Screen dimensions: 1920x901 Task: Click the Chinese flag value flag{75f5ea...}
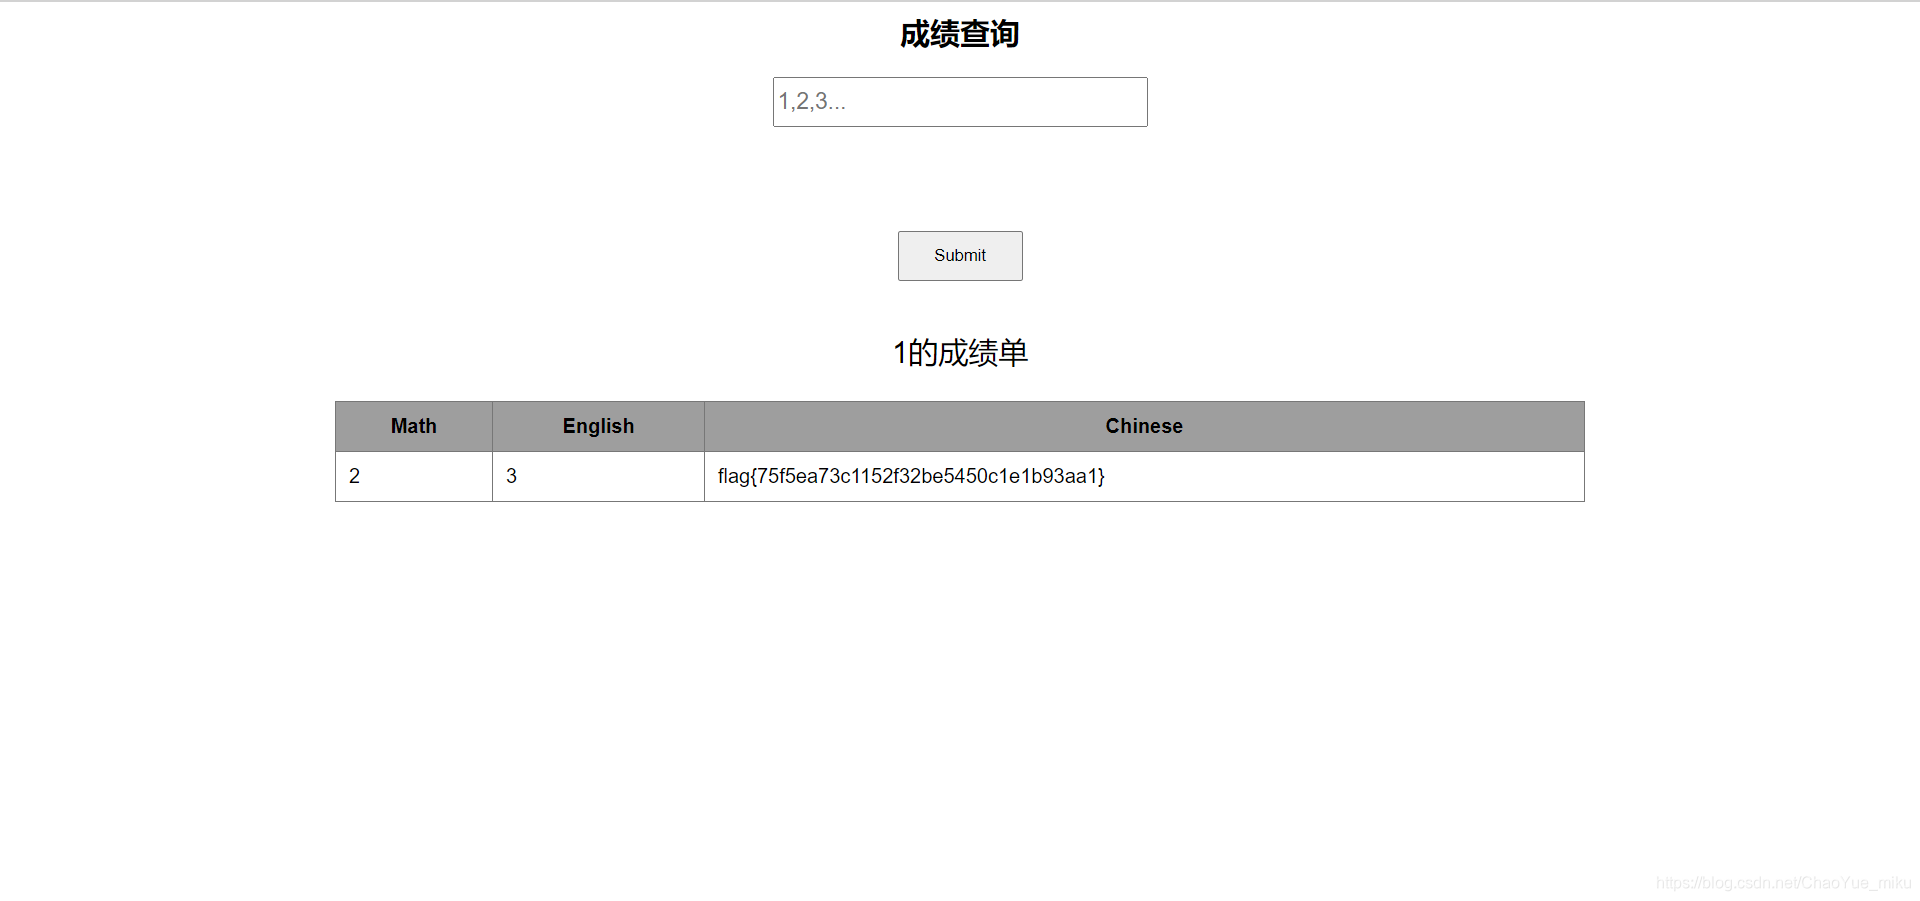[x=911, y=476]
